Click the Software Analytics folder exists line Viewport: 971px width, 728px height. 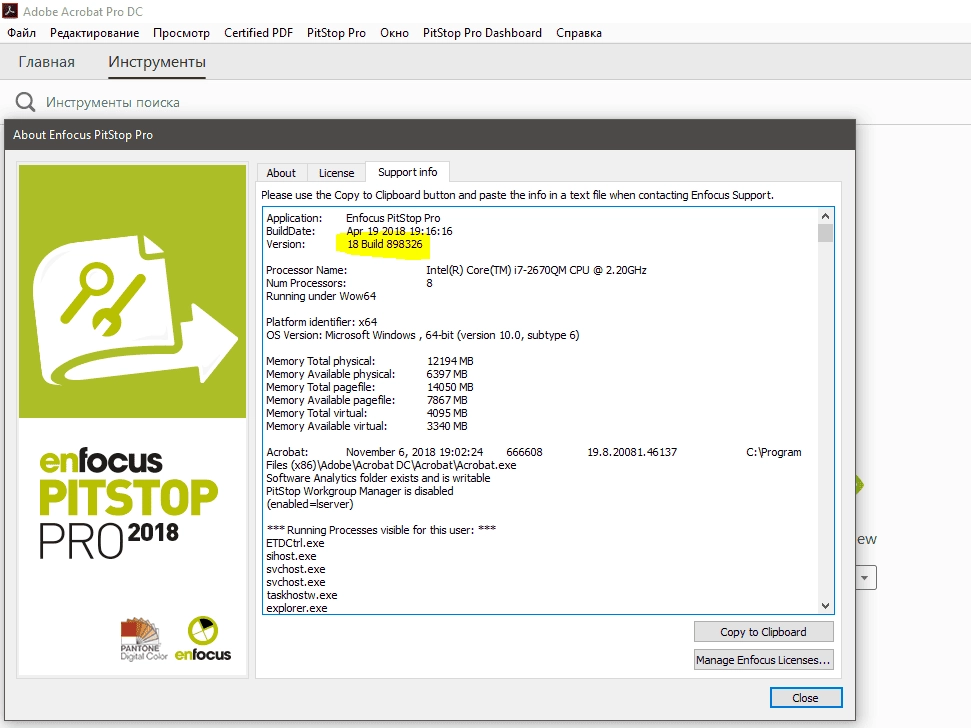click(x=378, y=478)
